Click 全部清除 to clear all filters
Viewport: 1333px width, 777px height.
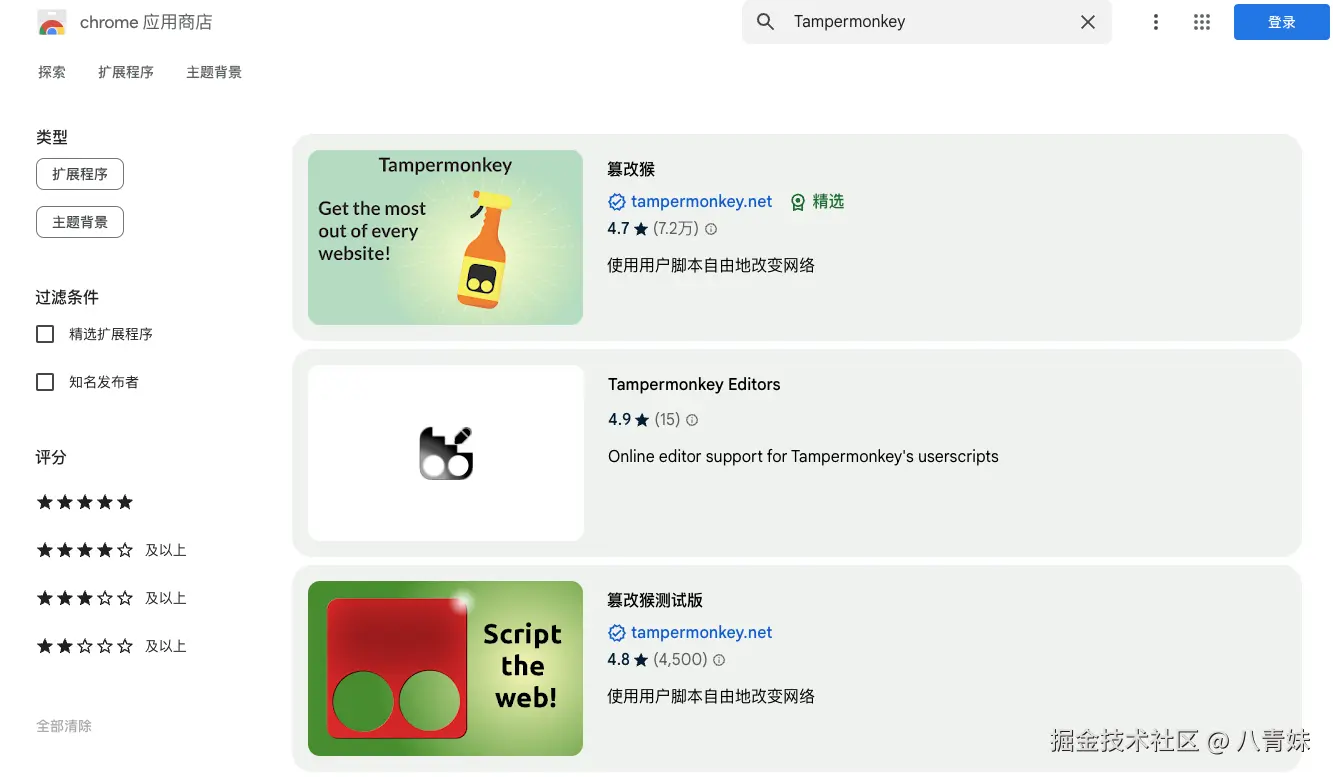click(64, 726)
